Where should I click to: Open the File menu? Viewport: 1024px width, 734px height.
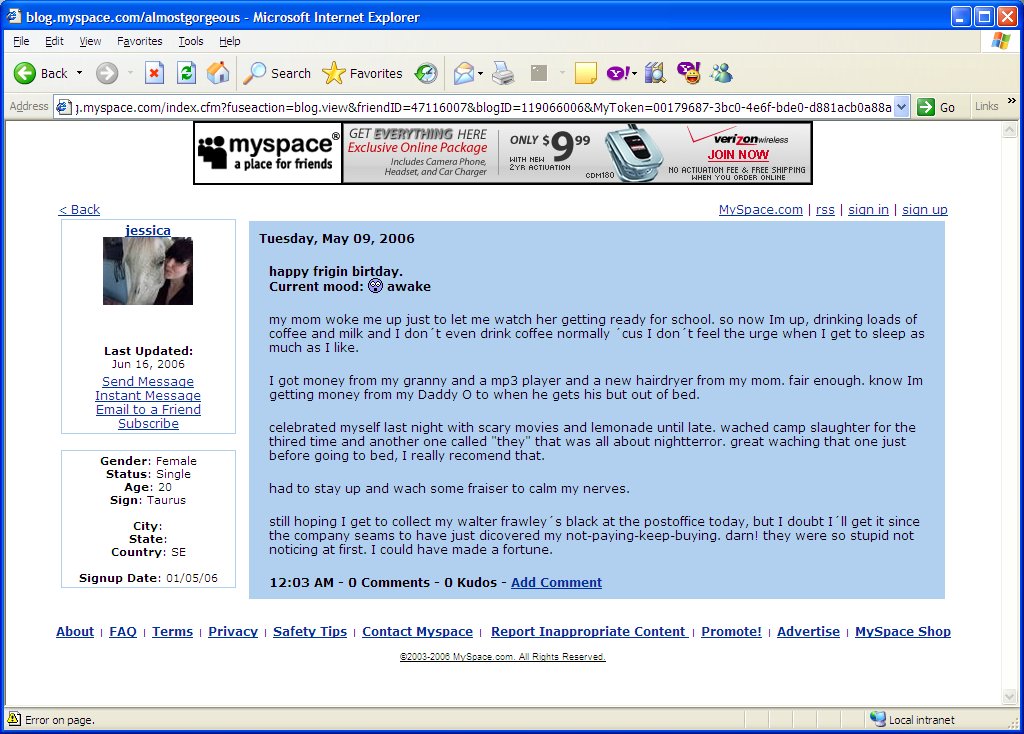(22, 41)
